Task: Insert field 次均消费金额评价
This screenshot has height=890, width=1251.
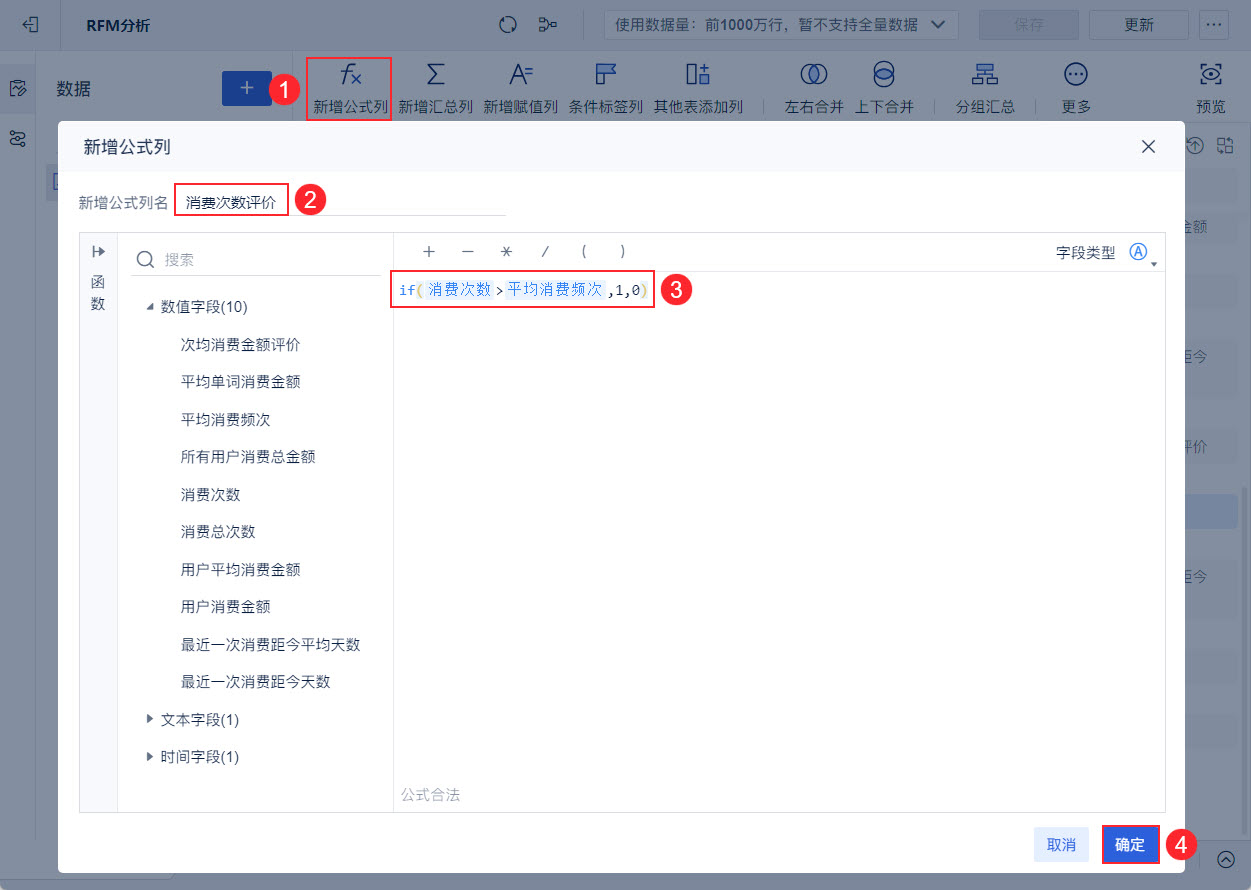Action: point(240,344)
